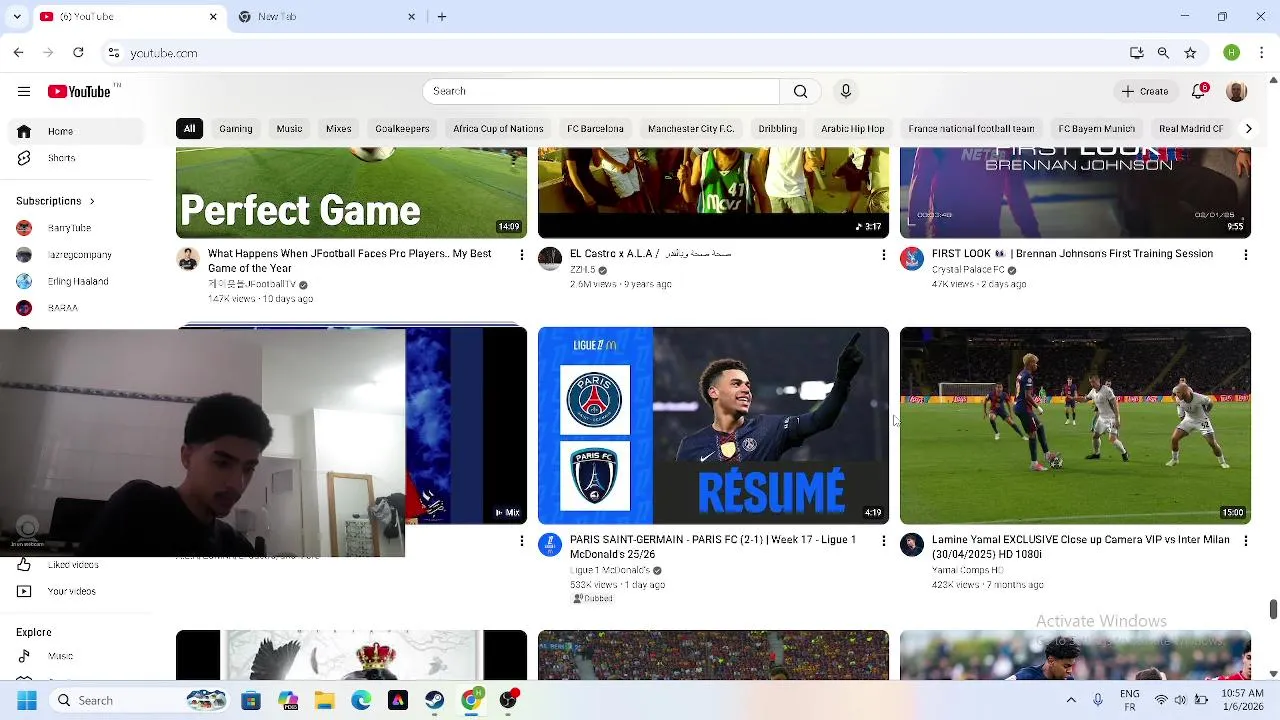Open the Lamine Yamal vs Inter thumbnail
1280x720 pixels.
[1075, 426]
